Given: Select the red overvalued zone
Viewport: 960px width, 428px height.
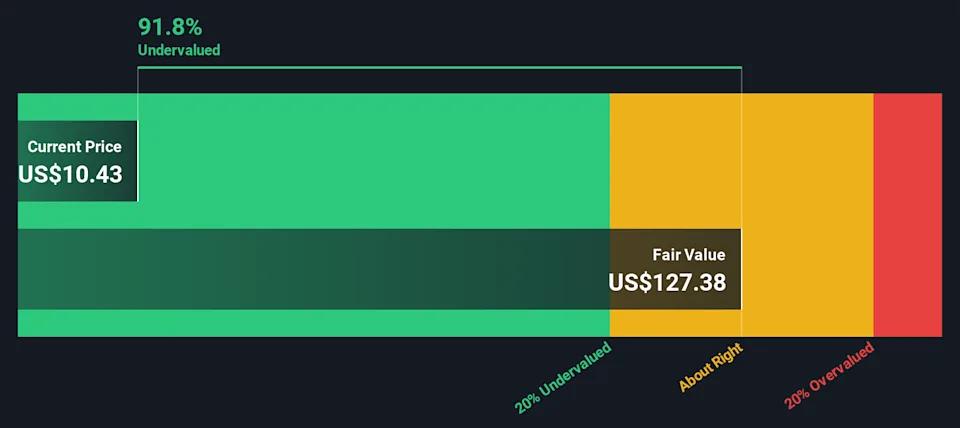Looking at the screenshot, I should click(x=907, y=215).
